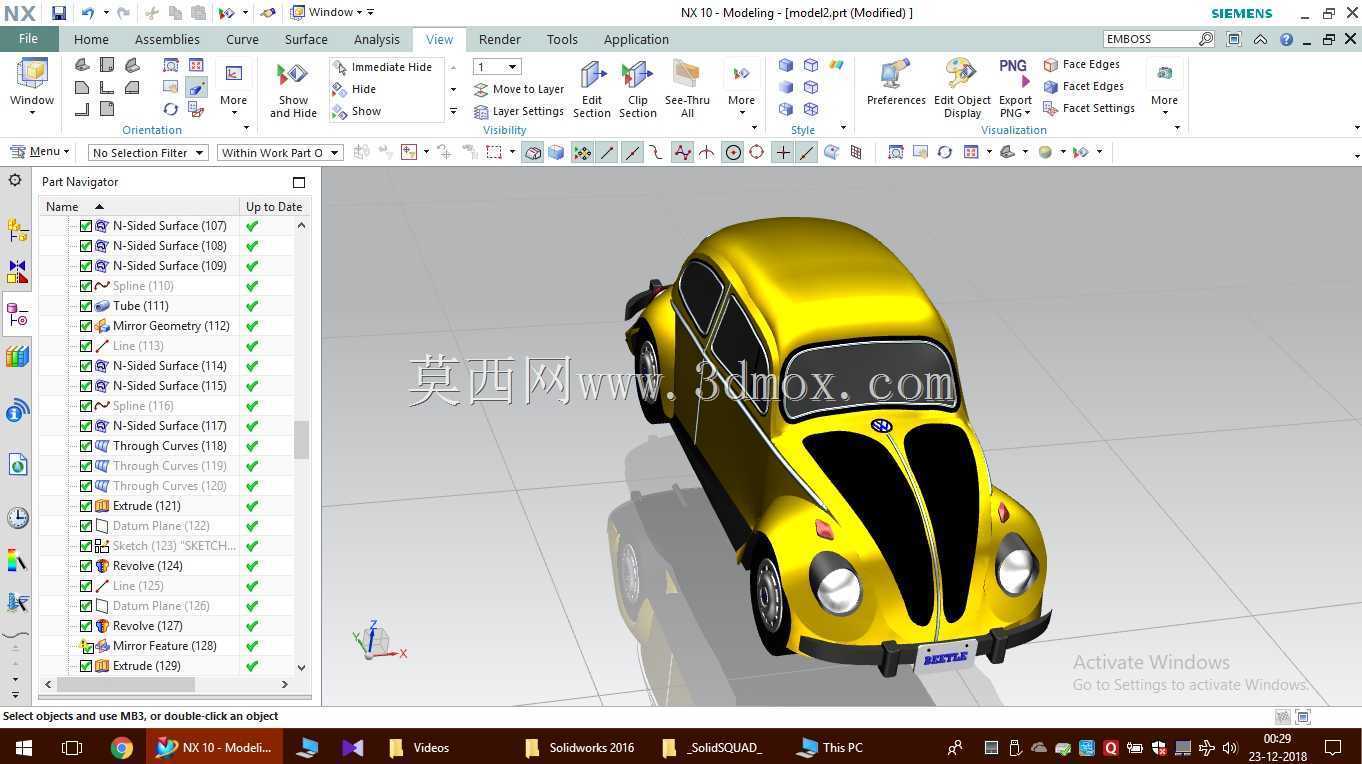Toggle the Mirror Geometry (112) checkbox
The image size is (1362, 764).
[x=86, y=326]
